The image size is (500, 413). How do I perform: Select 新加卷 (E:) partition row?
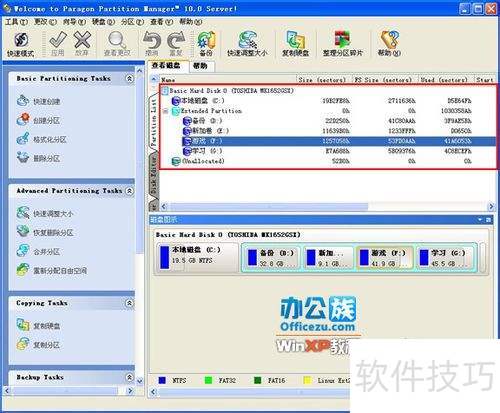tap(328, 131)
